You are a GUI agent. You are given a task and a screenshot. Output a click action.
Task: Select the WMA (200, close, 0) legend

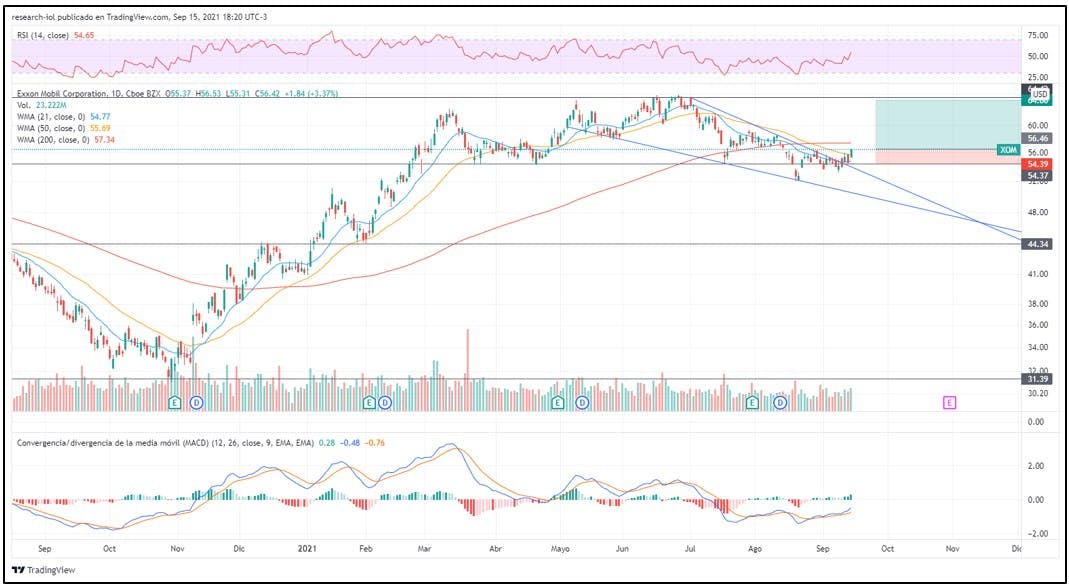point(52,139)
